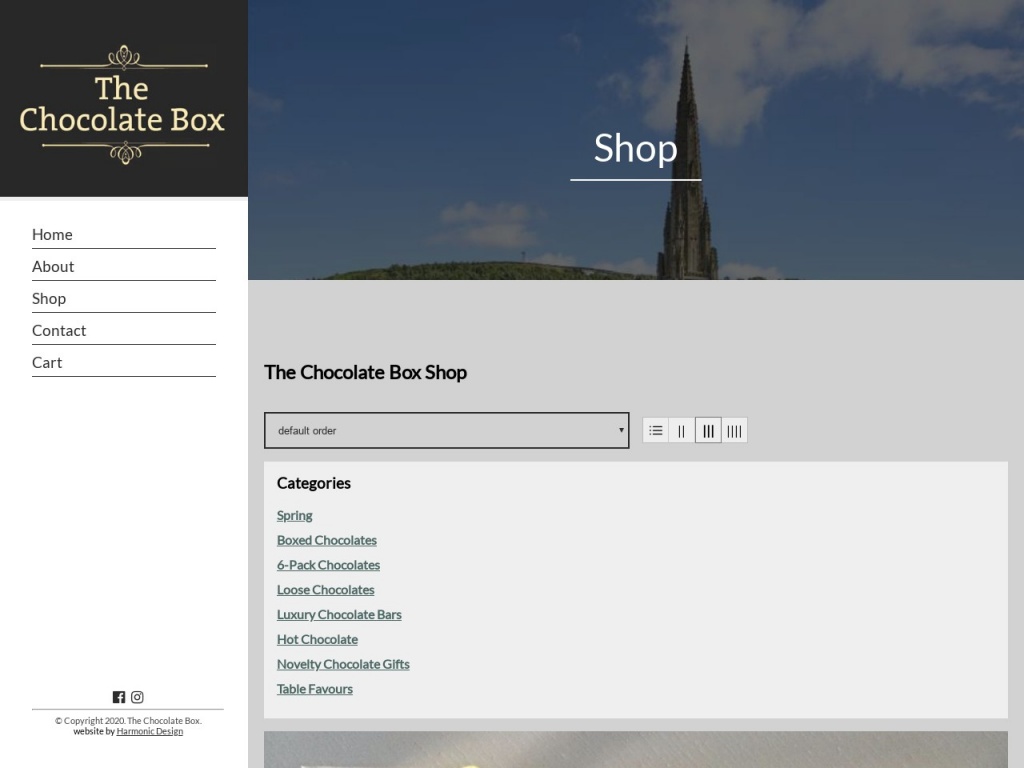Screen dimensions: 1024x768
Task: Visit the Harmonic Design website link
Action: (149, 731)
